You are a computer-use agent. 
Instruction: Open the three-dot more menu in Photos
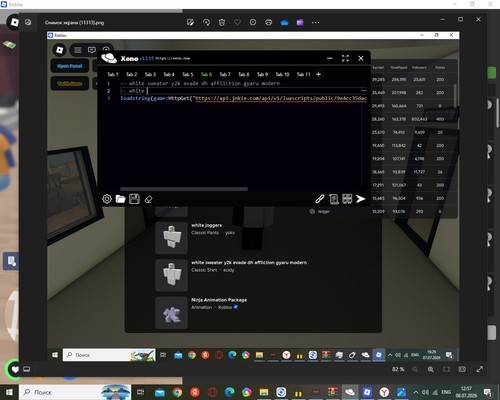(315, 23)
